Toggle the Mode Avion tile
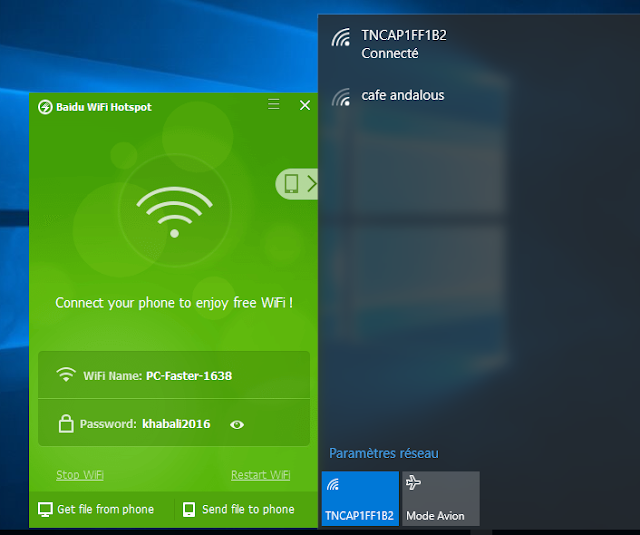Screen dimensions: 640x535 point(441,498)
